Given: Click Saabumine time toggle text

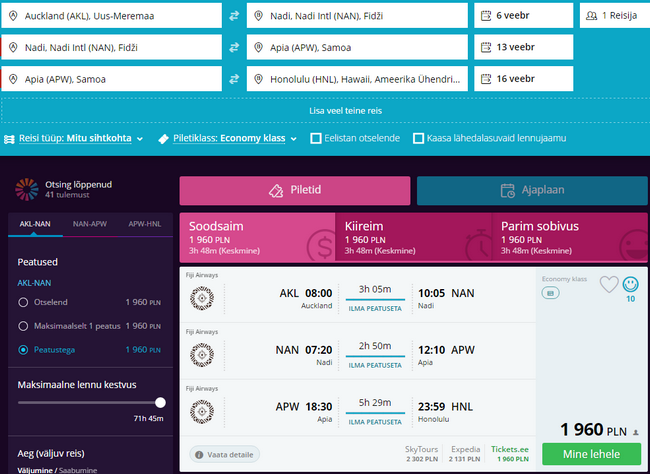Looking at the screenshot, I should coord(78,470).
